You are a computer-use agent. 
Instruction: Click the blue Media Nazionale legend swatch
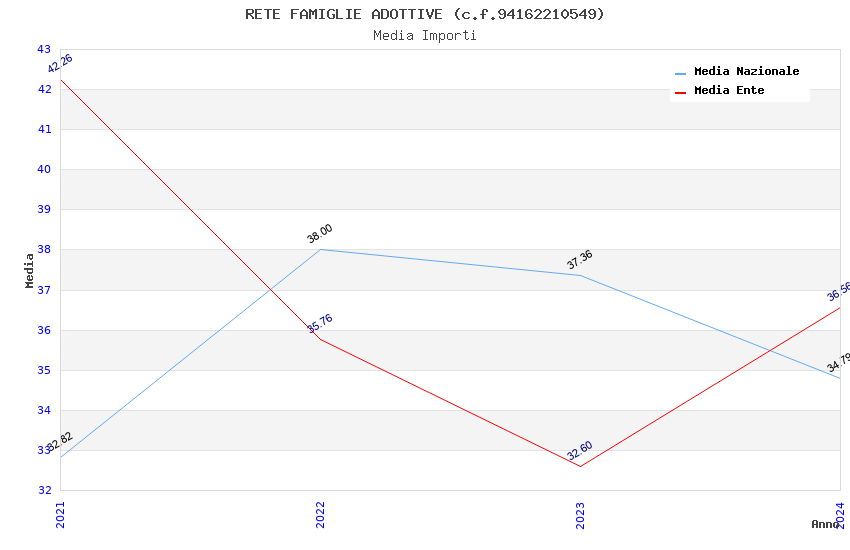(x=681, y=73)
